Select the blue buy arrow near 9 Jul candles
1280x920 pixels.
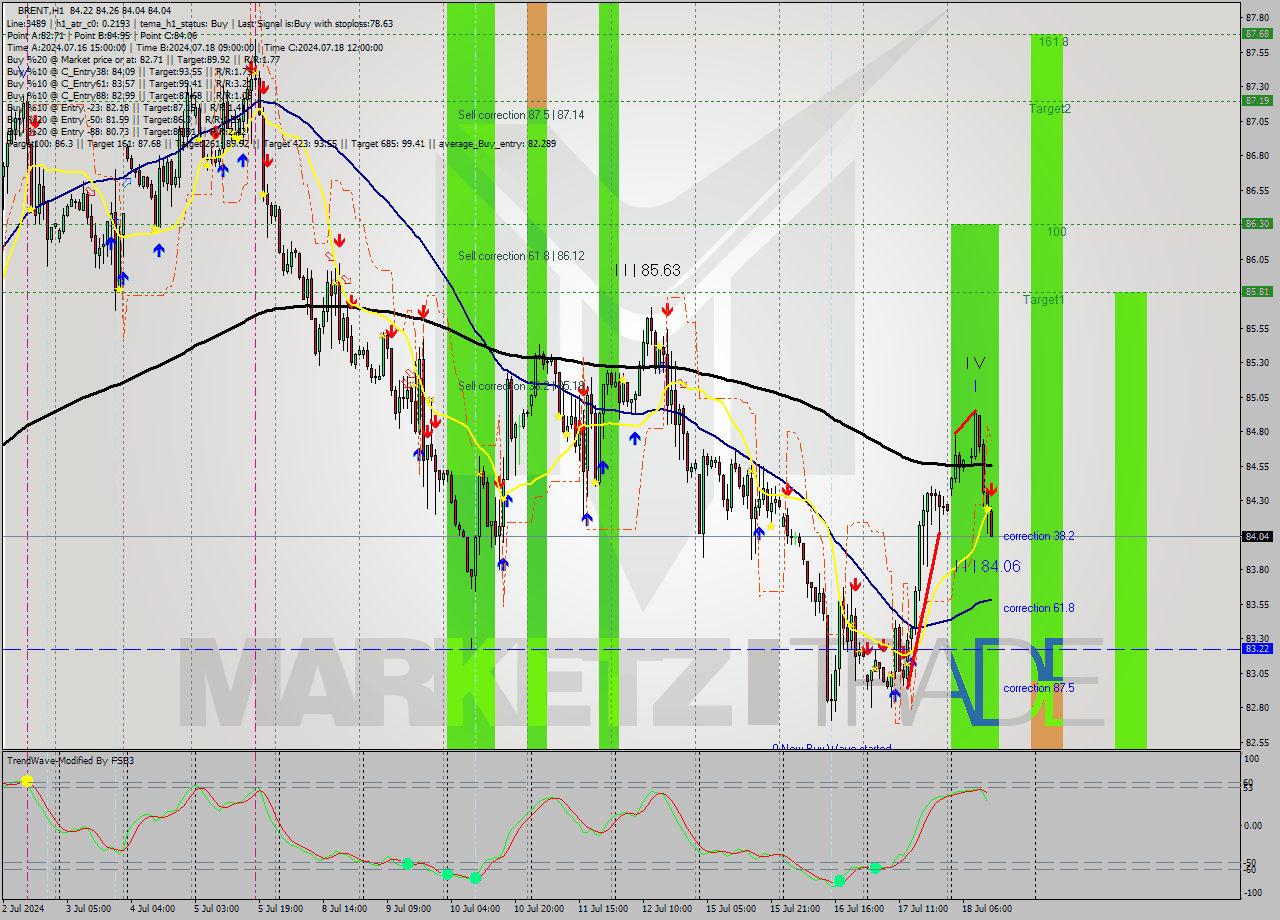(x=416, y=455)
